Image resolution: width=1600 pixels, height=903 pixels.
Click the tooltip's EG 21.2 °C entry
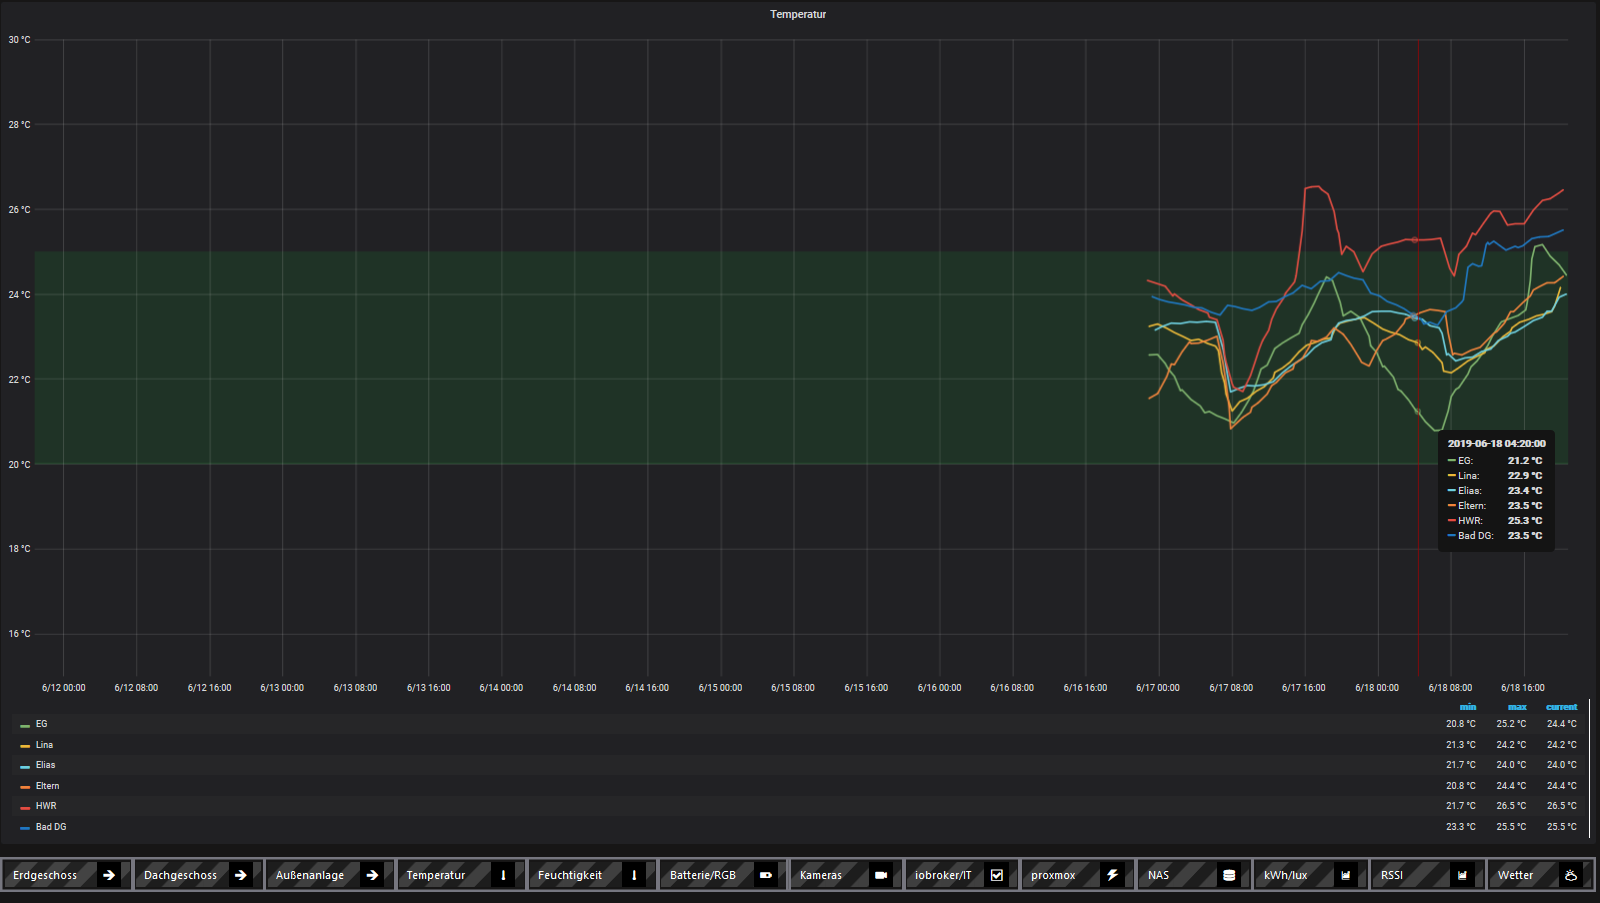(1495, 461)
